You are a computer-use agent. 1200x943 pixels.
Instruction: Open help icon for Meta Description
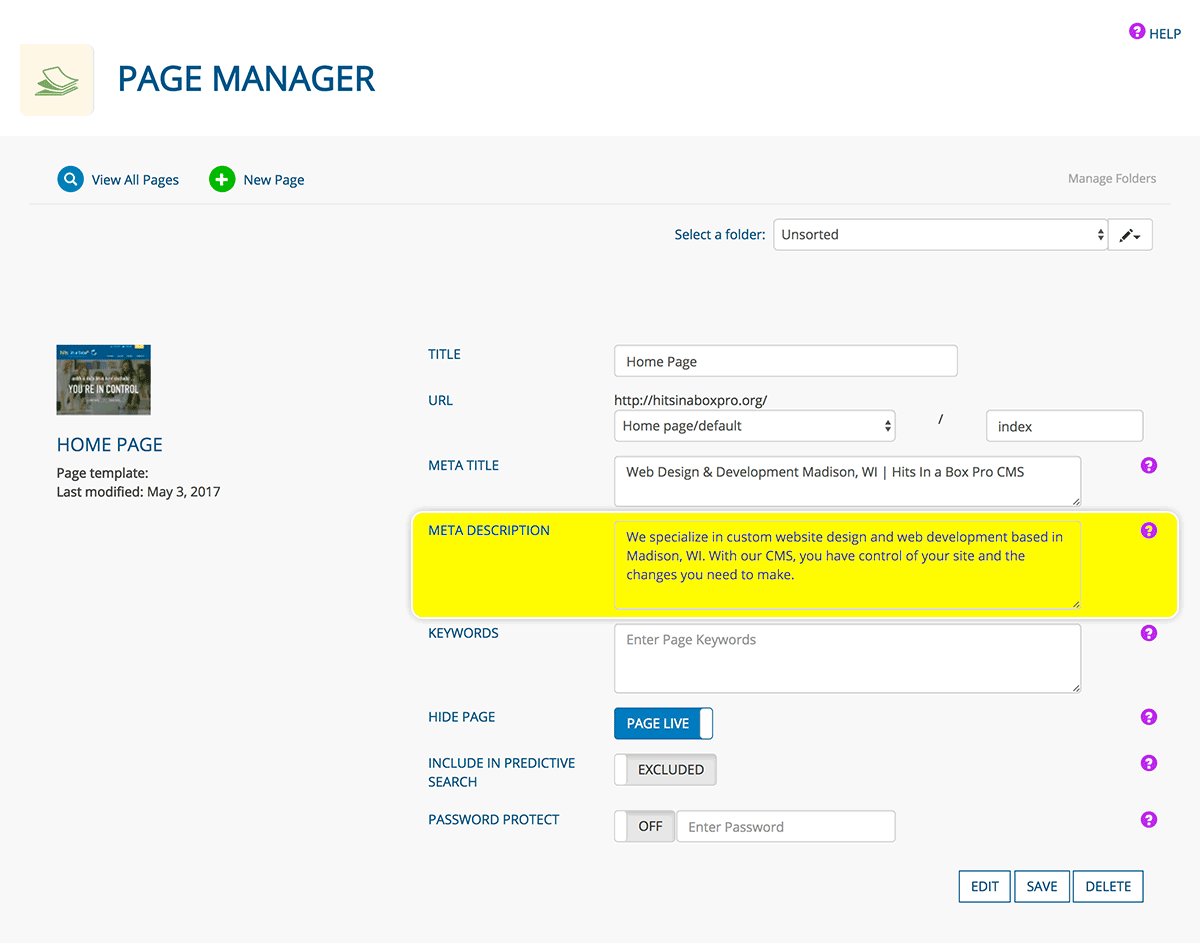pos(1149,530)
